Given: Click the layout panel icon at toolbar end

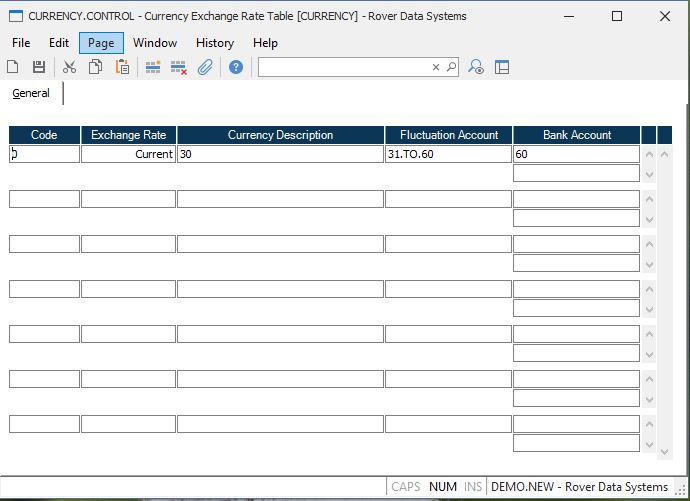Looking at the screenshot, I should click(x=502, y=67).
